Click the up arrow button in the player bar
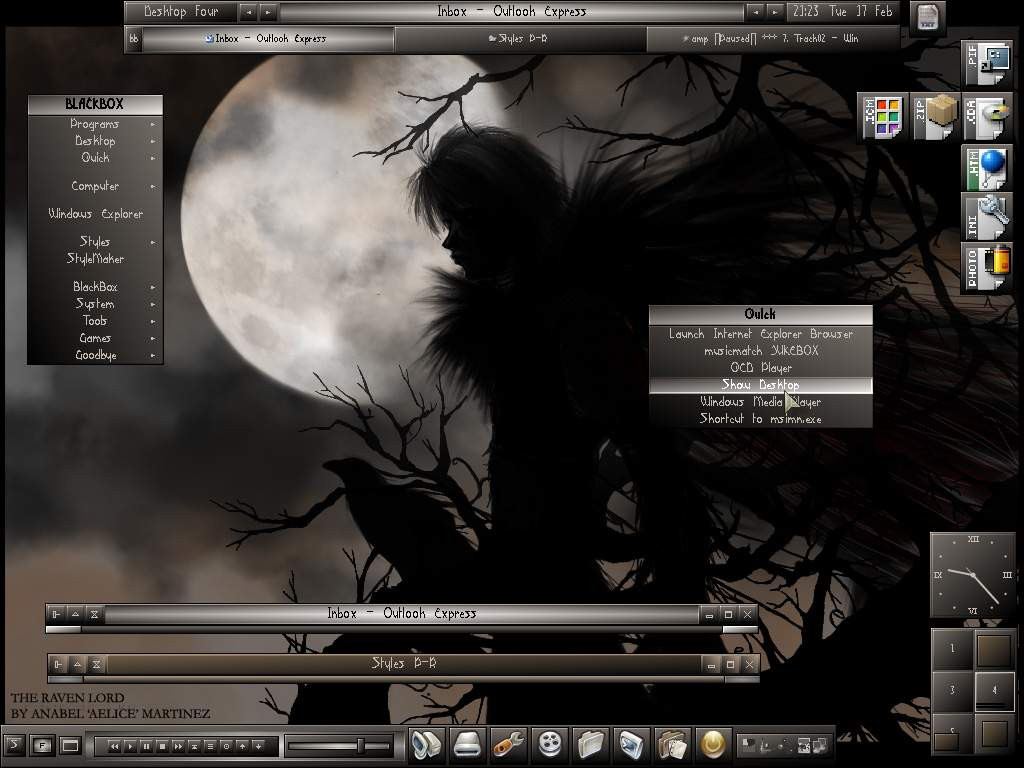Viewport: 1024px width, 768px height. click(x=242, y=746)
